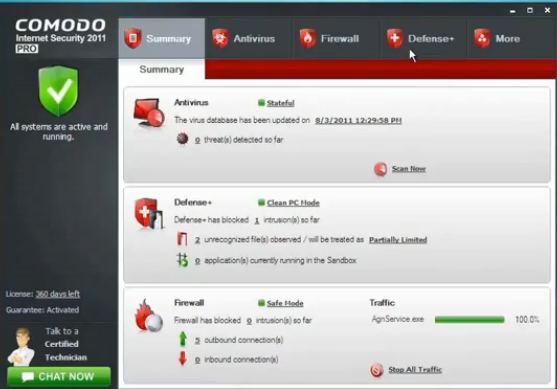The width and height of the screenshot is (557, 389).
Task: Click the Firewall tab flame shield icon
Action: point(308,38)
